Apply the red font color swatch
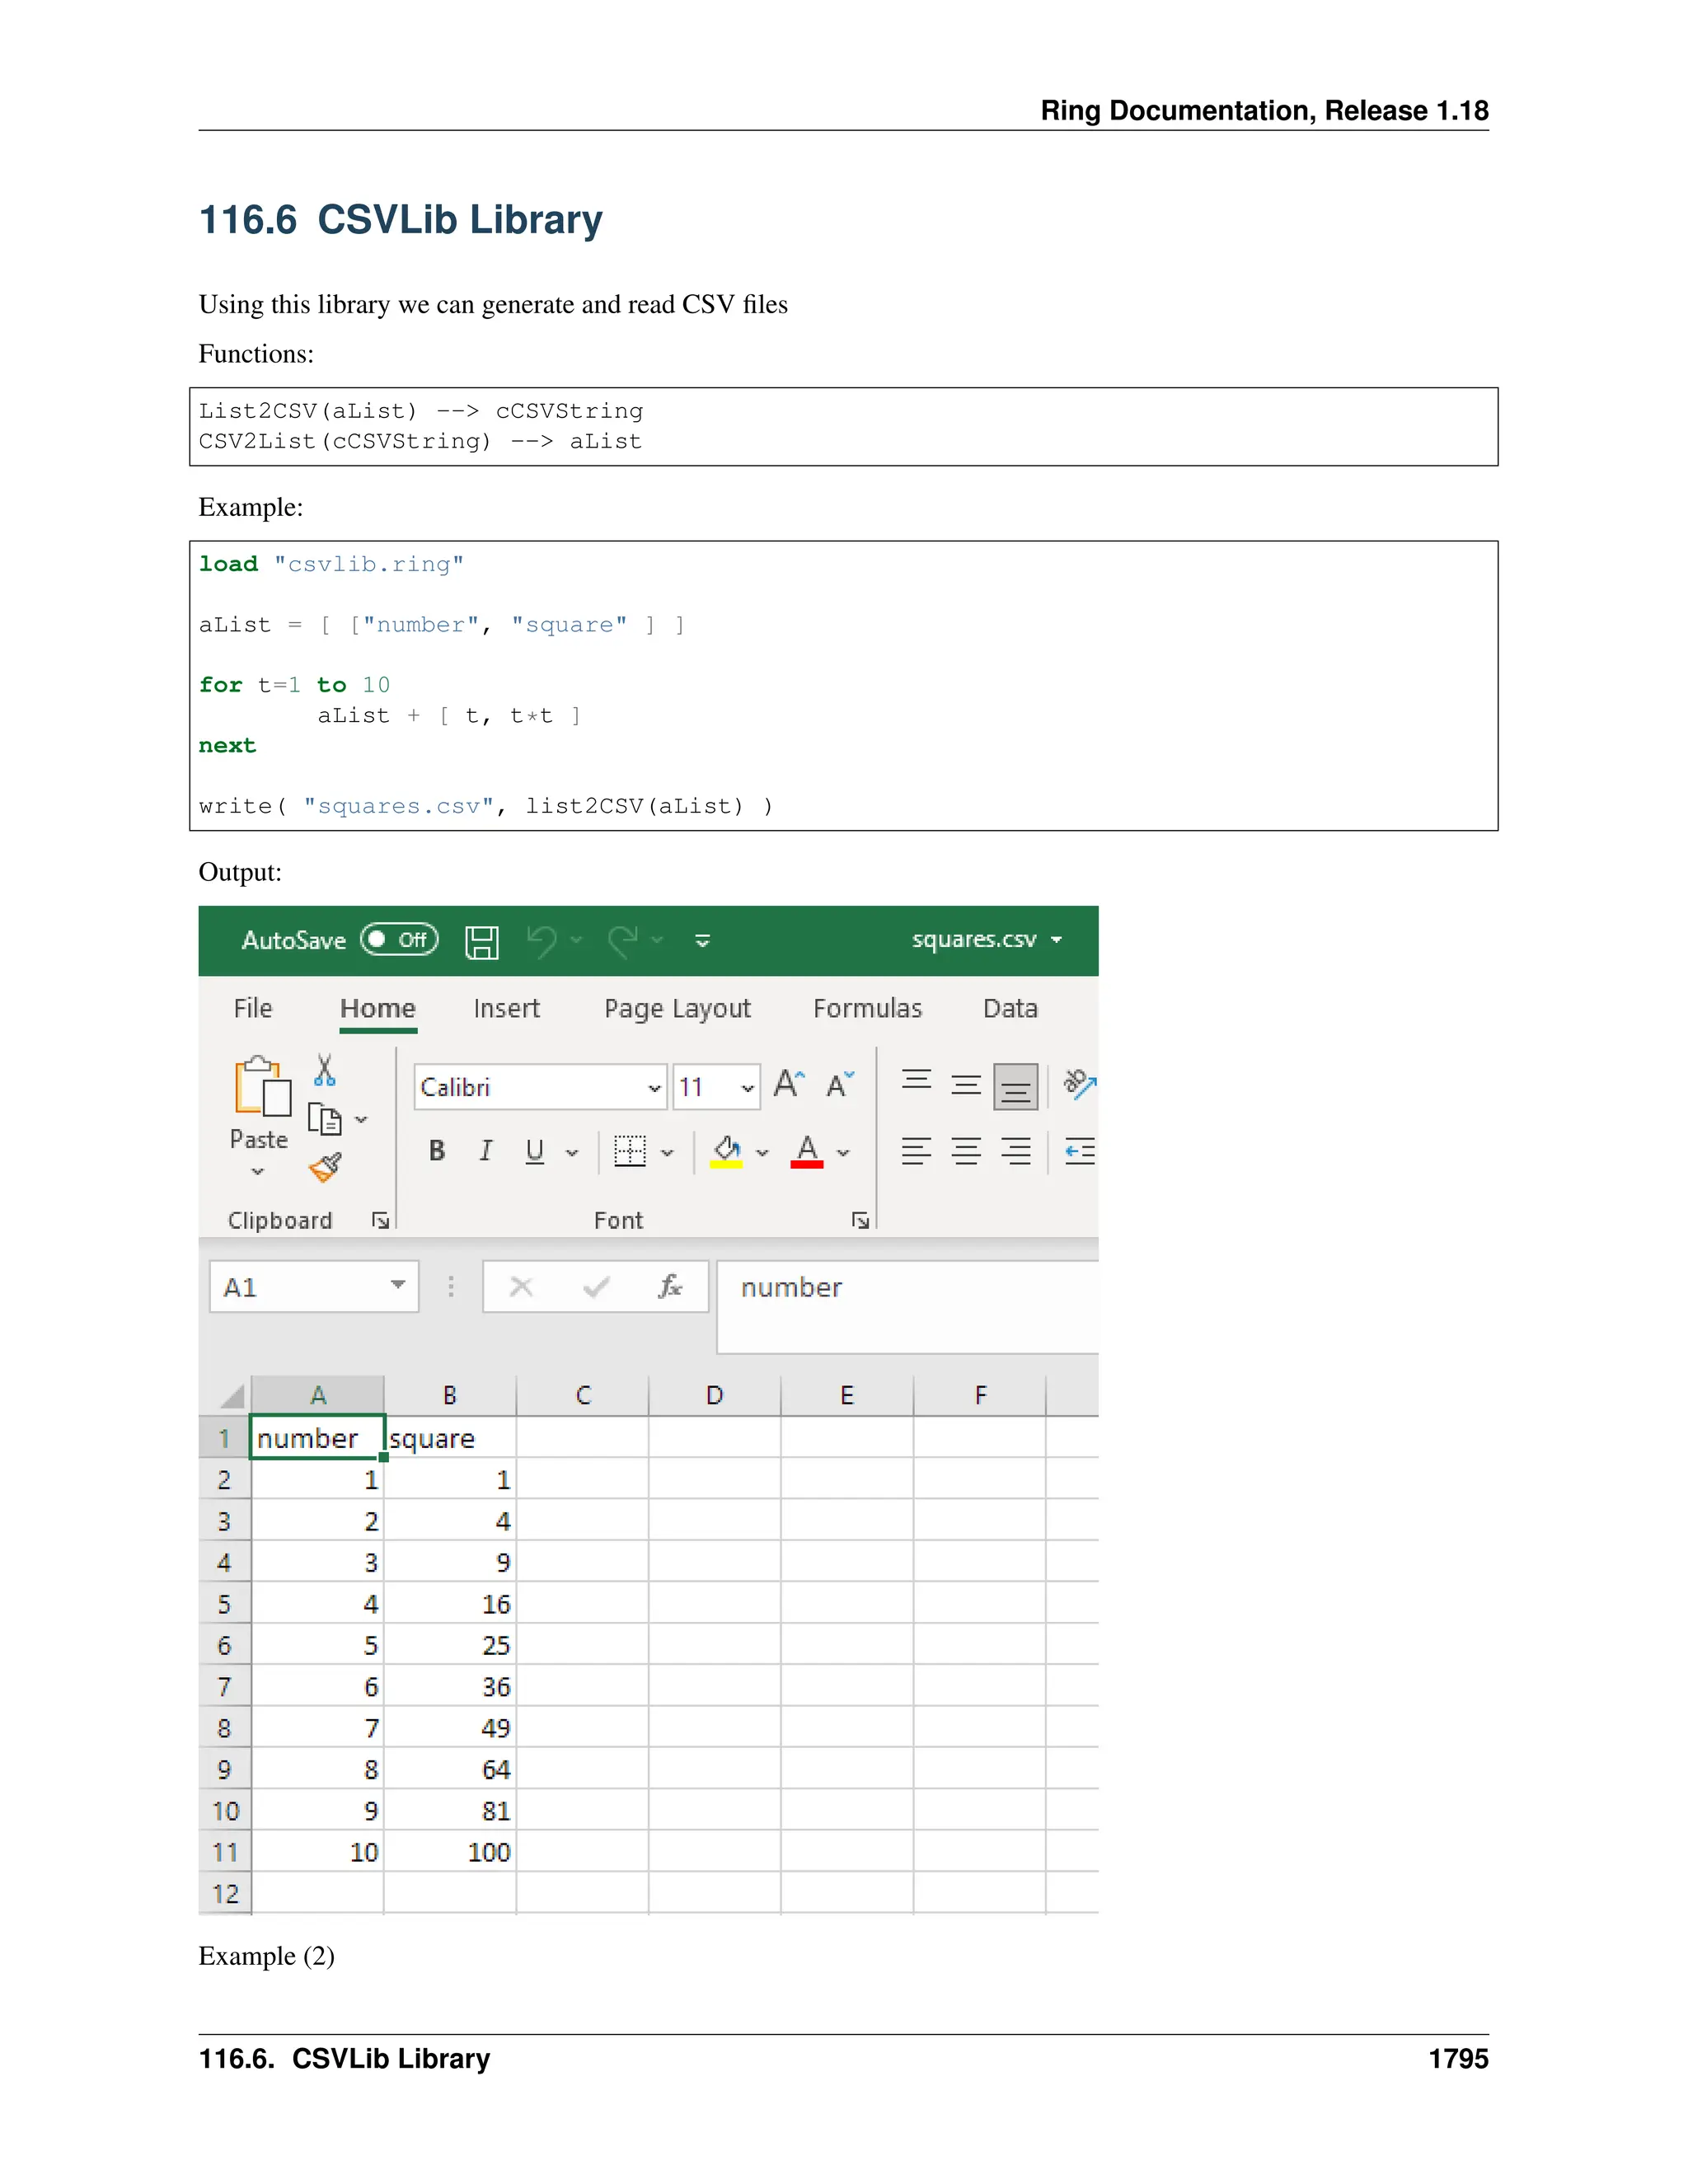Image resolution: width=1688 pixels, height=2184 pixels. coord(807,1152)
